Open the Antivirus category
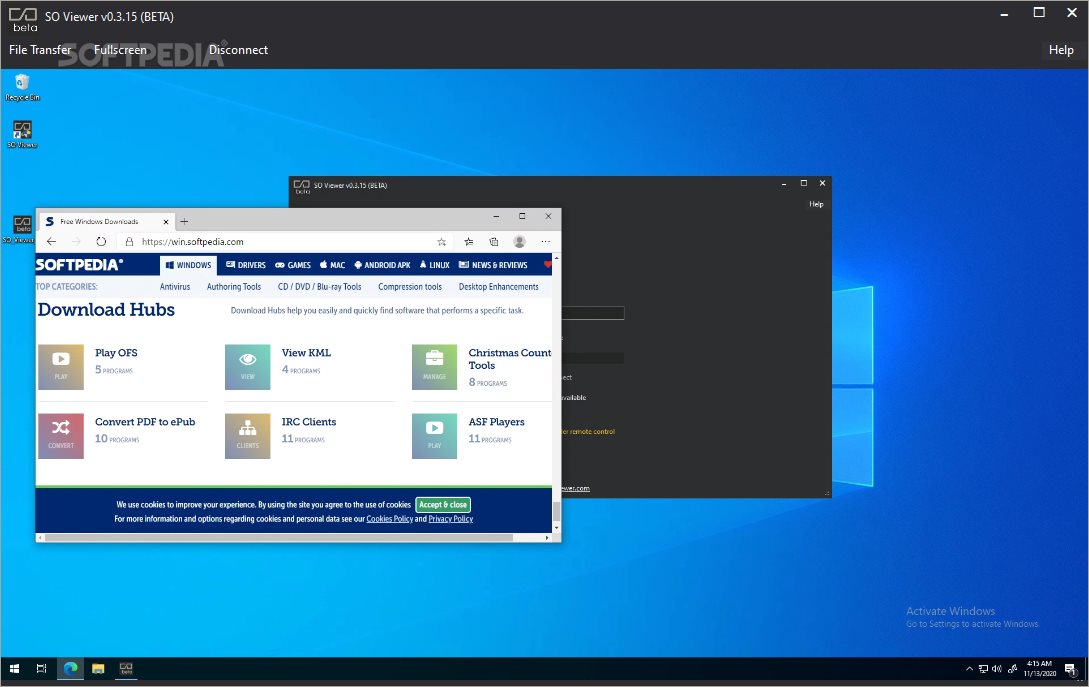 (175, 286)
